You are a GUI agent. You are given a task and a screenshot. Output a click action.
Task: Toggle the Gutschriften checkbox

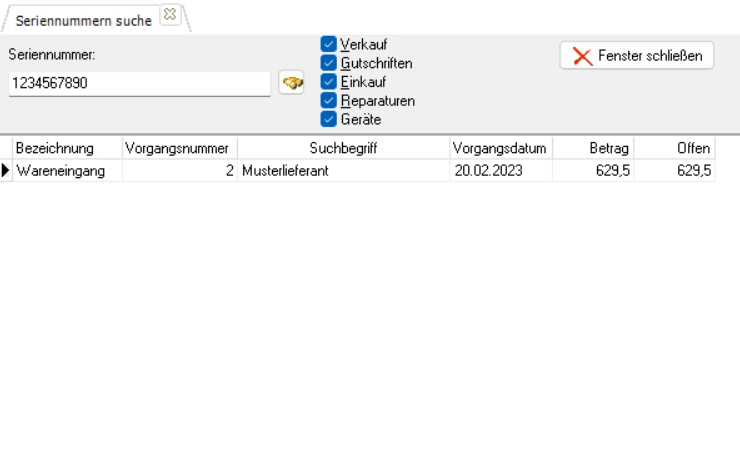tap(328, 63)
